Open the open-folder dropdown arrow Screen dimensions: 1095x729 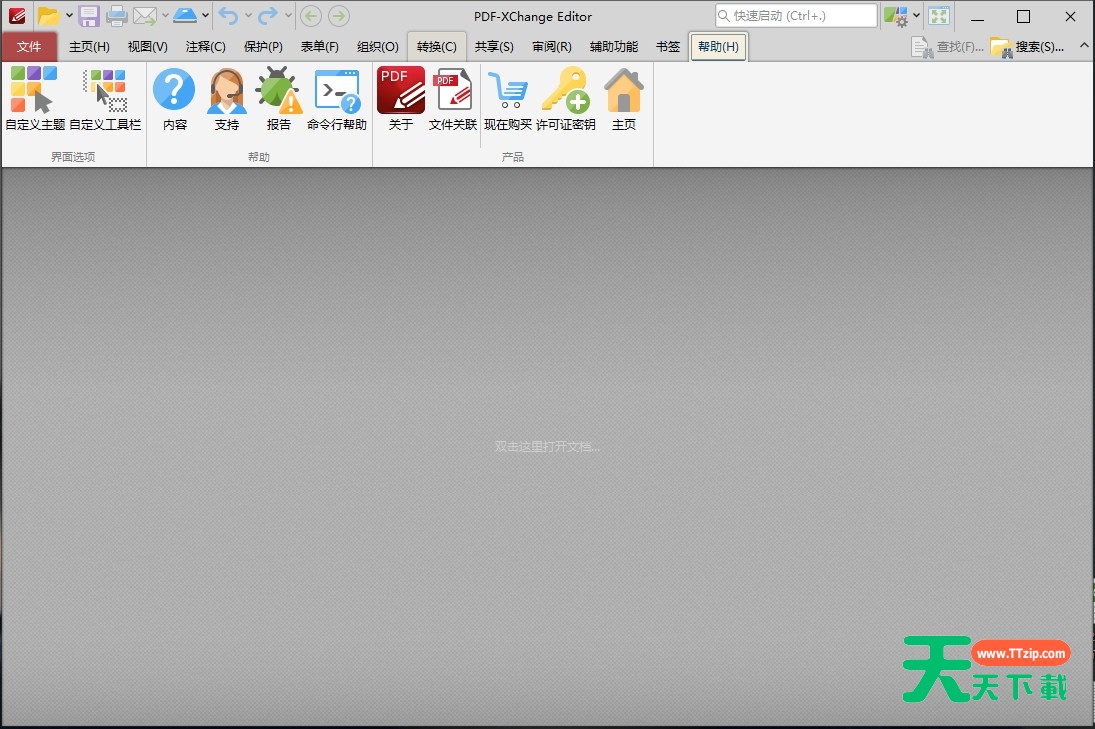coord(69,15)
